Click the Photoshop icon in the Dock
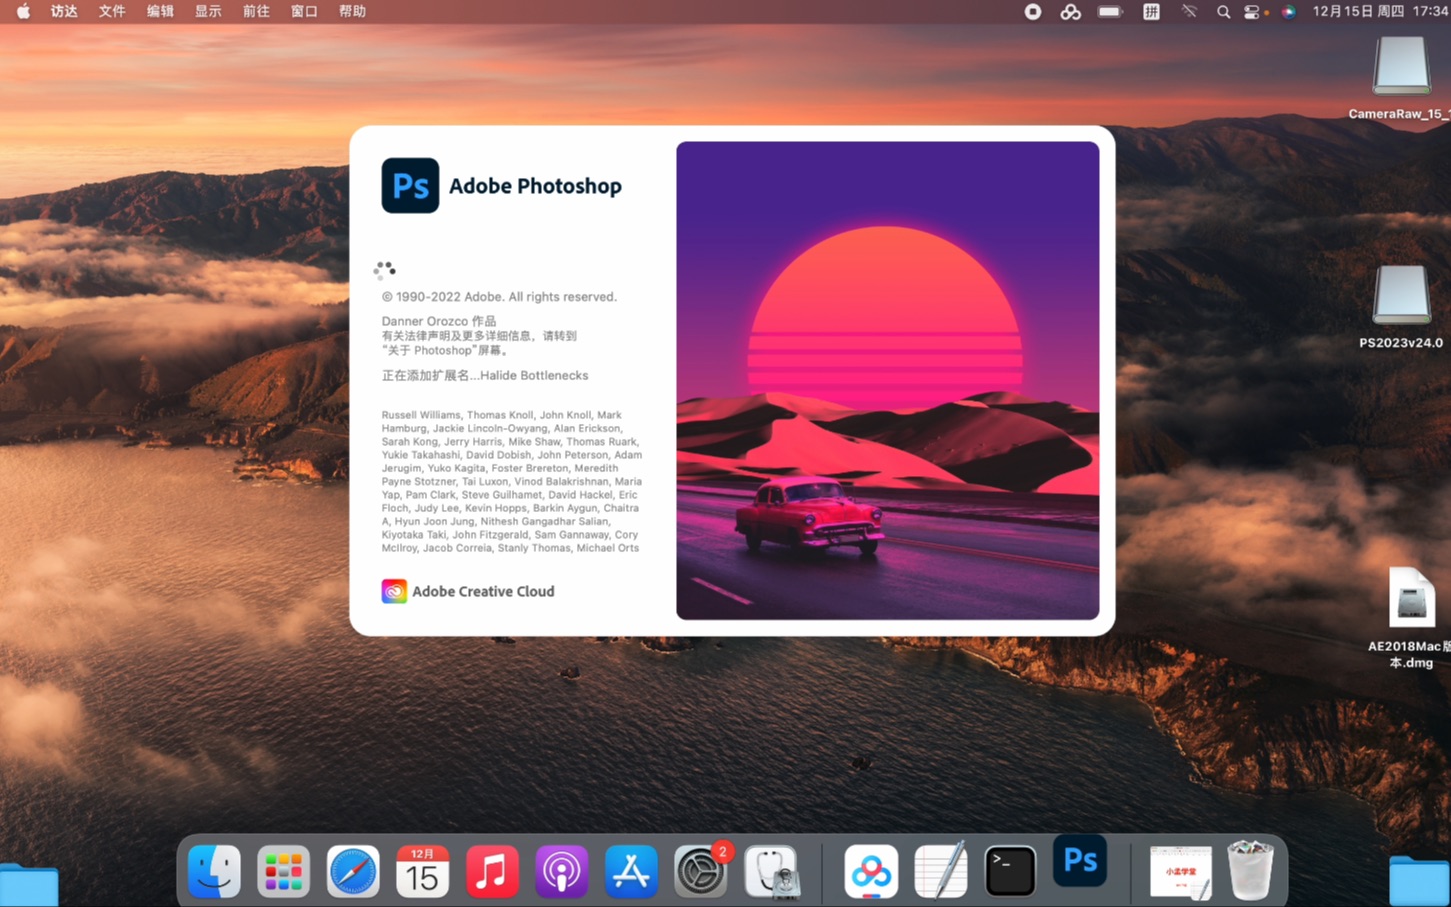Screen dimensions: 1451x907 click(x=1080, y=860)
